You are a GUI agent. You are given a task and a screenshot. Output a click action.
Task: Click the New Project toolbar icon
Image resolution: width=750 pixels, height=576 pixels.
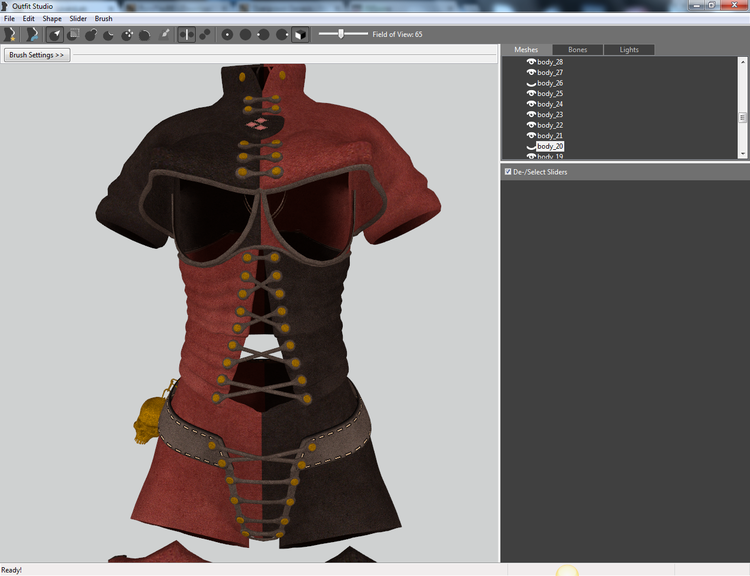point(10,34)
